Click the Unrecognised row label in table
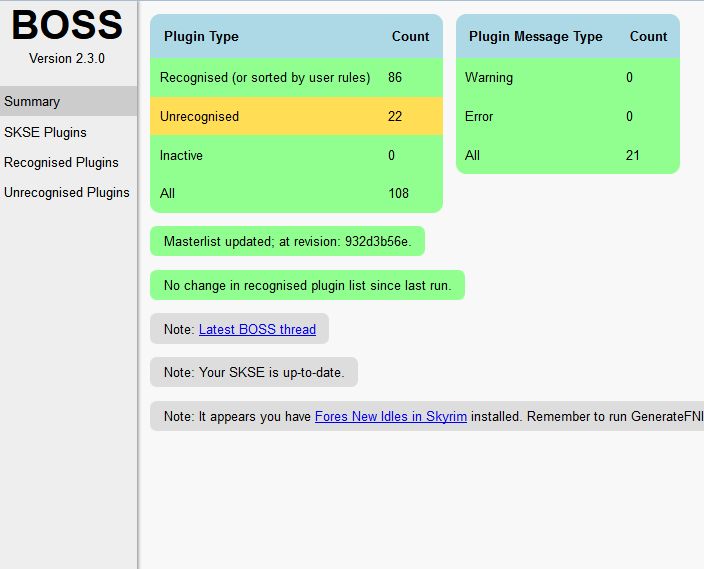 199,116
